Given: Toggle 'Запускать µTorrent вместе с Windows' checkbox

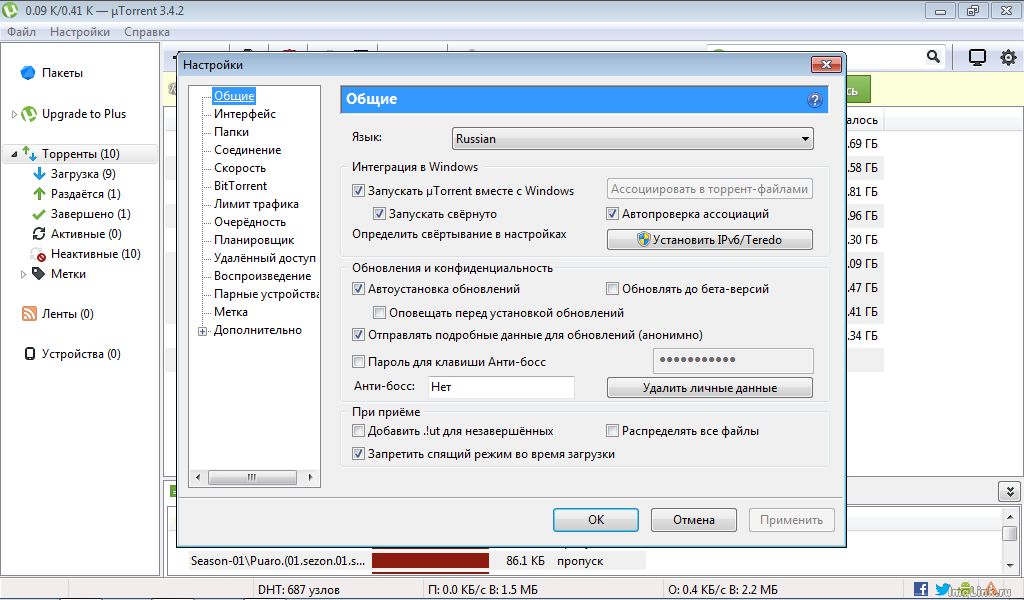Looking at the screenshot, I should [358, 191].
